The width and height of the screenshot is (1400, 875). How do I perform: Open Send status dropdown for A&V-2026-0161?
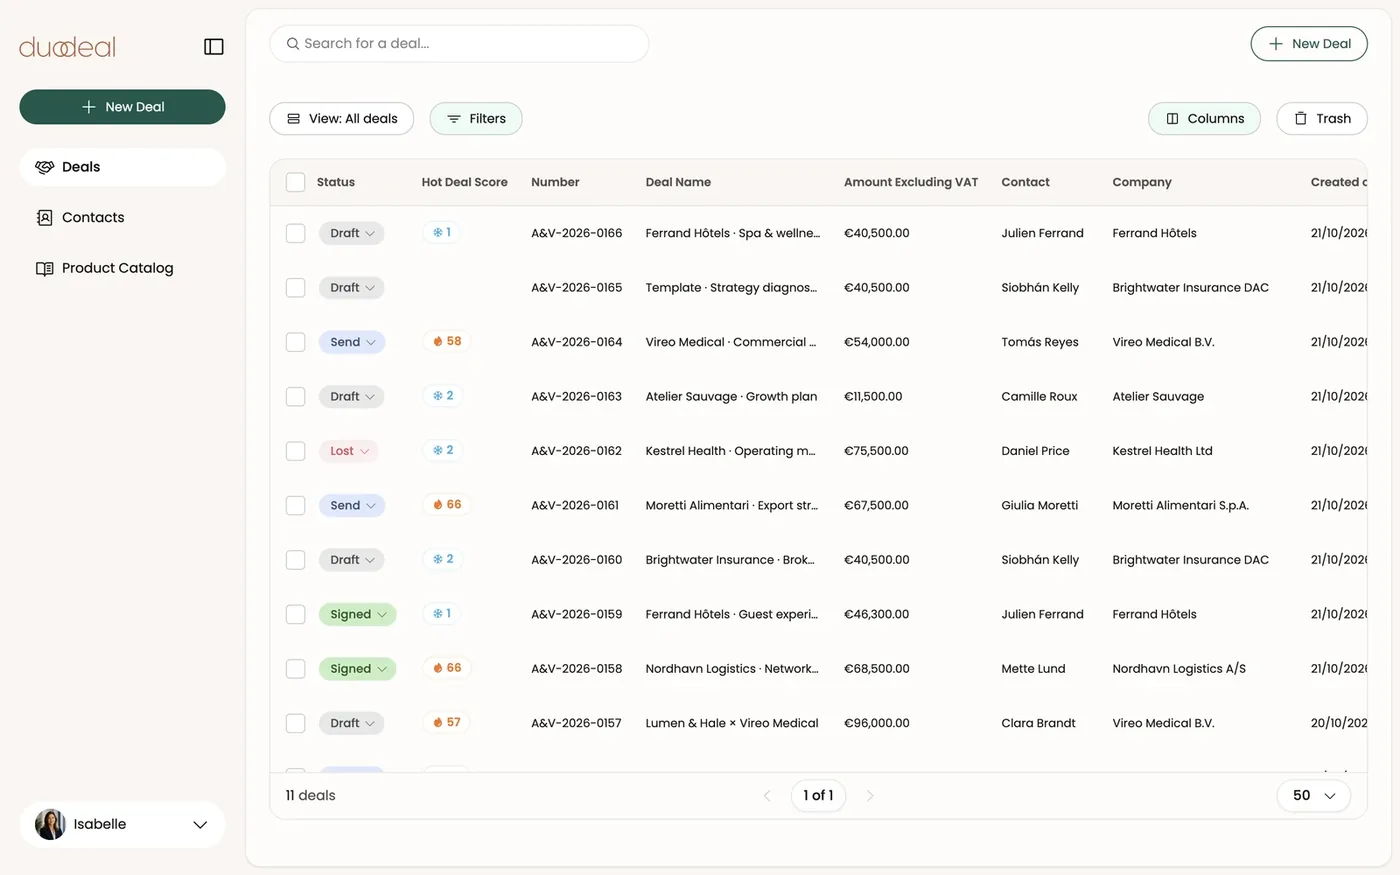tap(352, 506)
